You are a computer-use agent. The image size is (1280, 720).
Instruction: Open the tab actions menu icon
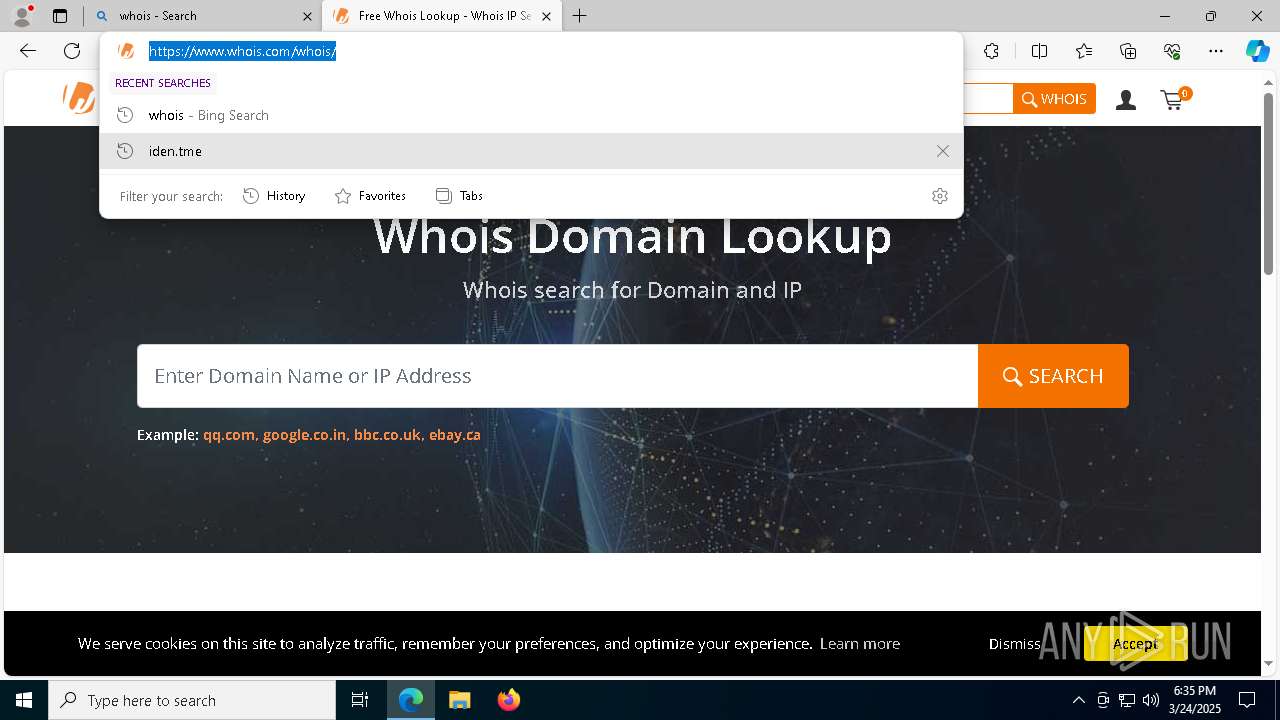tap(60, 16)
